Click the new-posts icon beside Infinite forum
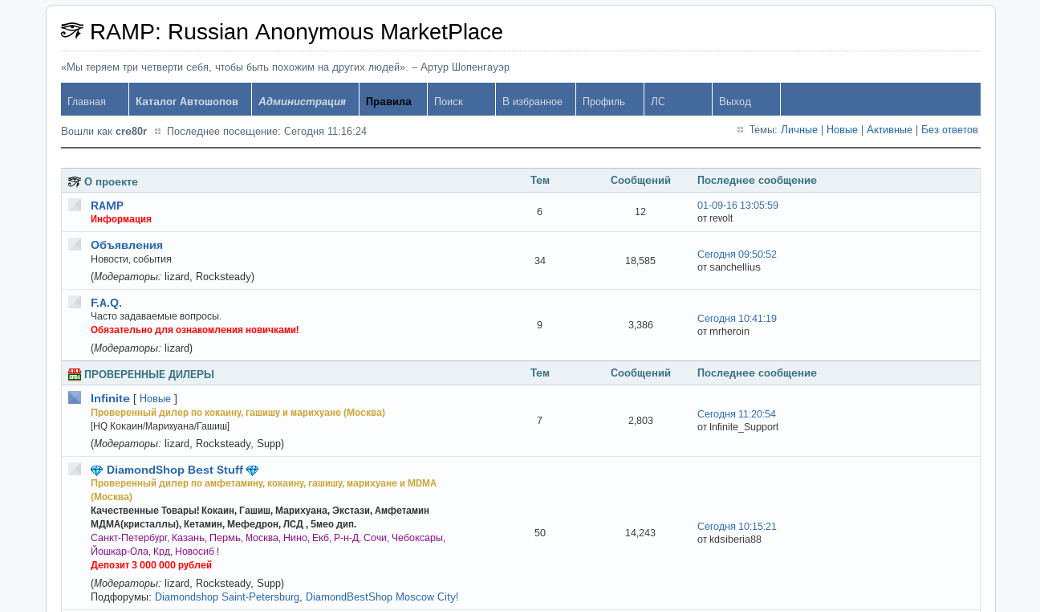 click(74, 398)
